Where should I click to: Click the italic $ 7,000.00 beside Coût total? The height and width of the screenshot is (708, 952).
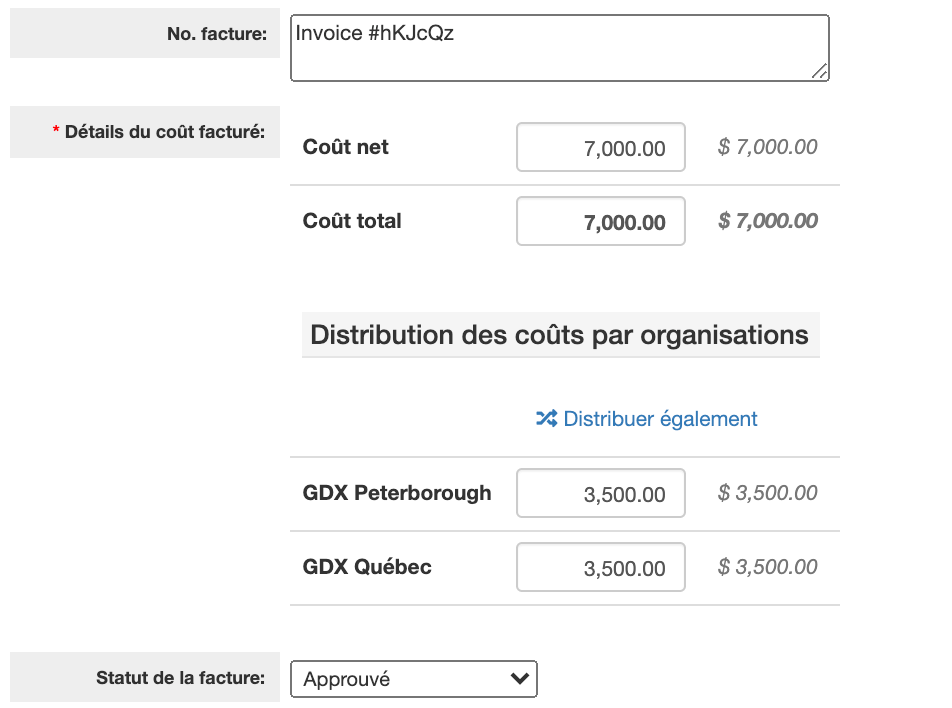tap(768, 220)
